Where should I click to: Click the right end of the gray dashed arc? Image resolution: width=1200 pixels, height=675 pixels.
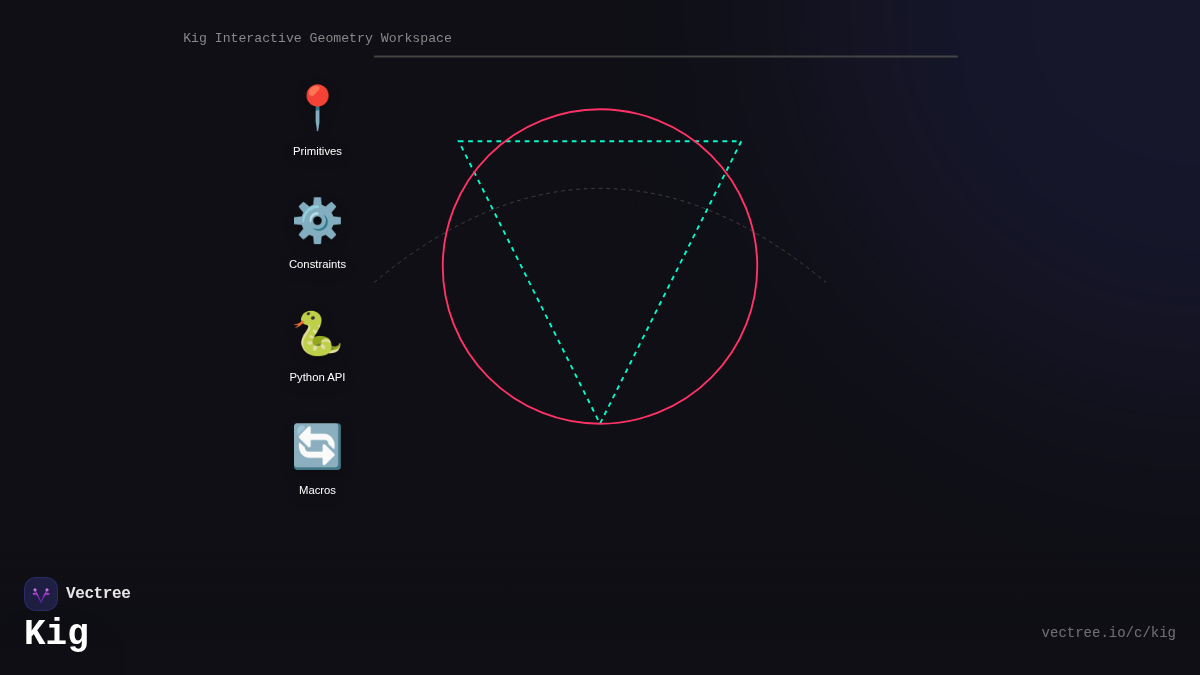point(824,281)
